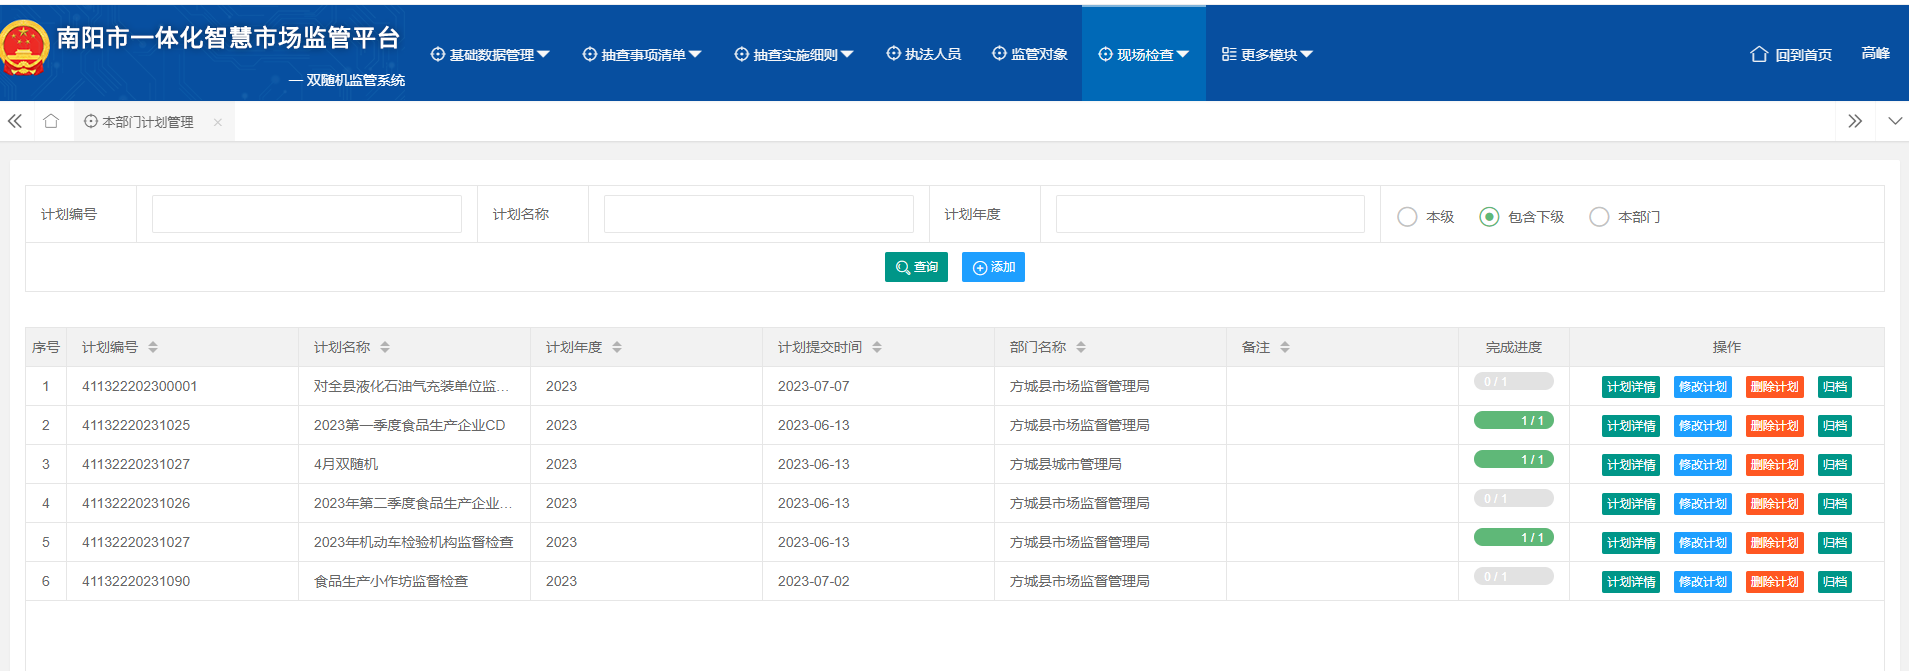The width and height of the screenshot is (1909, 671).
Task: Click the 序号 column header
Action: pos(46,347)
